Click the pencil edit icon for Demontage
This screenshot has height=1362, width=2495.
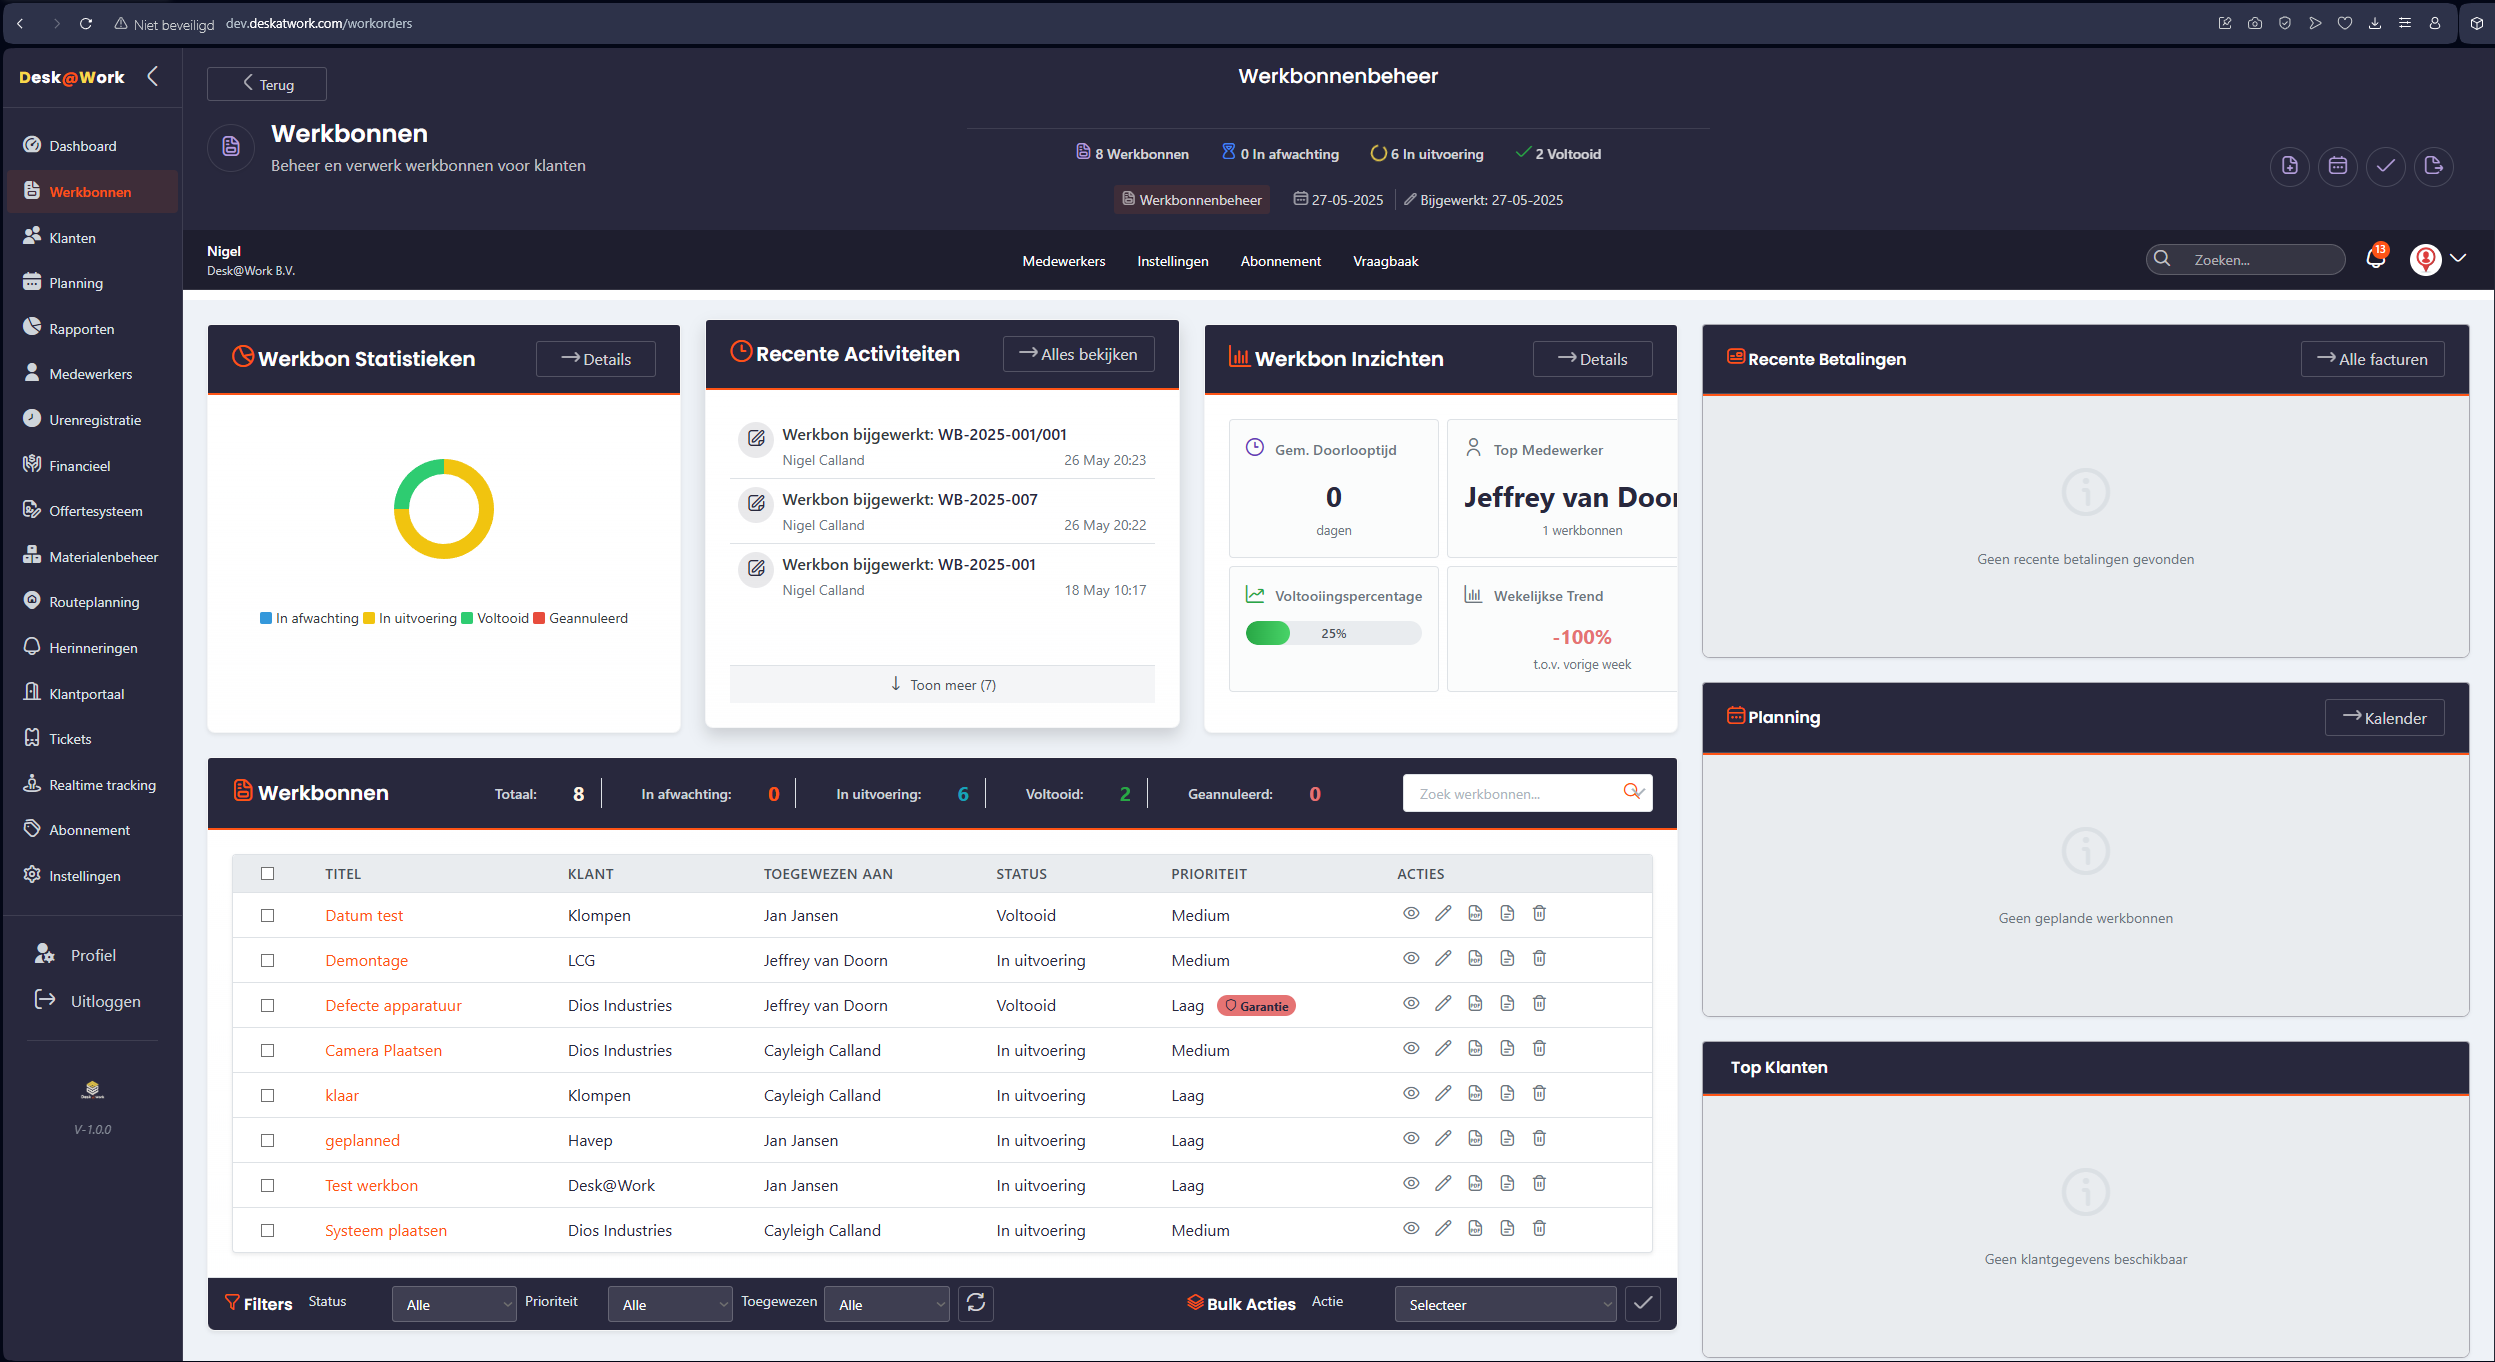pos(1443,958)
